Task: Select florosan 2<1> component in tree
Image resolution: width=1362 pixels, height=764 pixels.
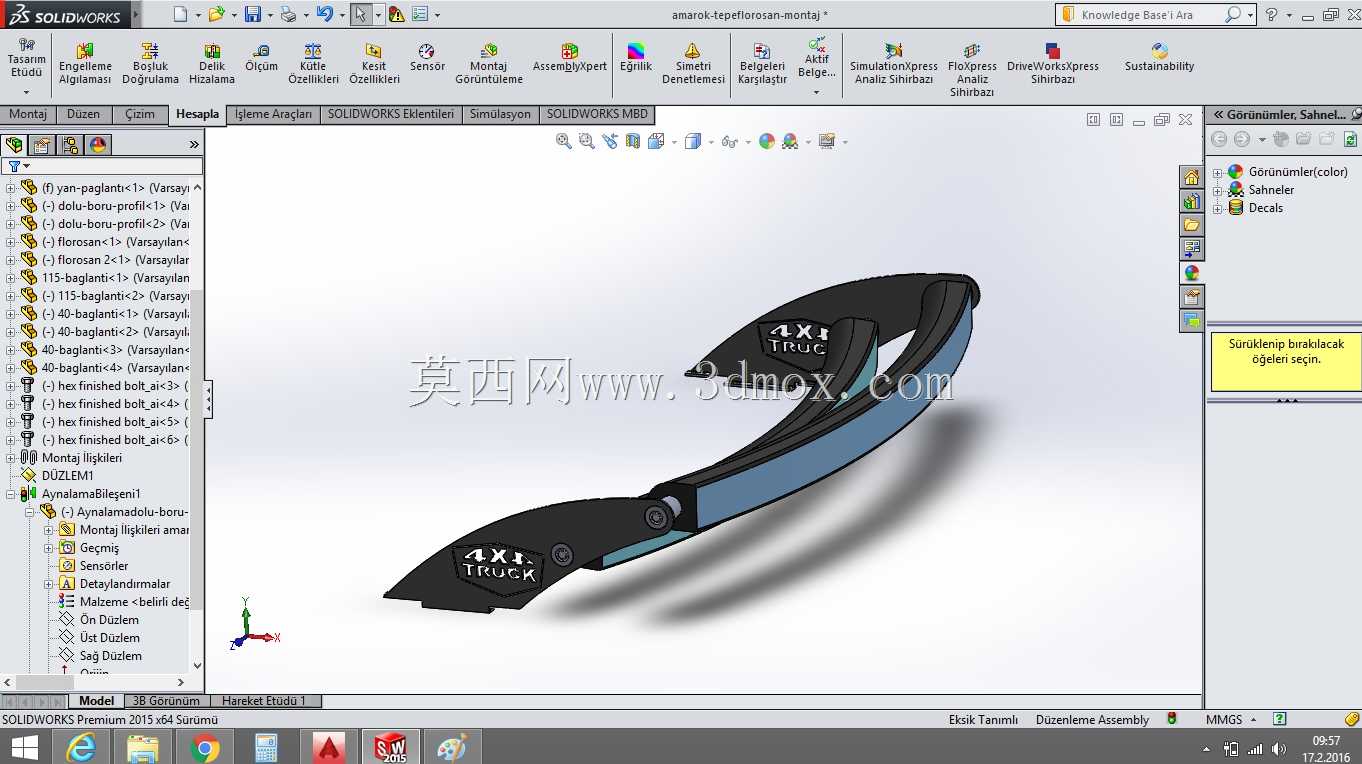Action: tap(115, 260)
